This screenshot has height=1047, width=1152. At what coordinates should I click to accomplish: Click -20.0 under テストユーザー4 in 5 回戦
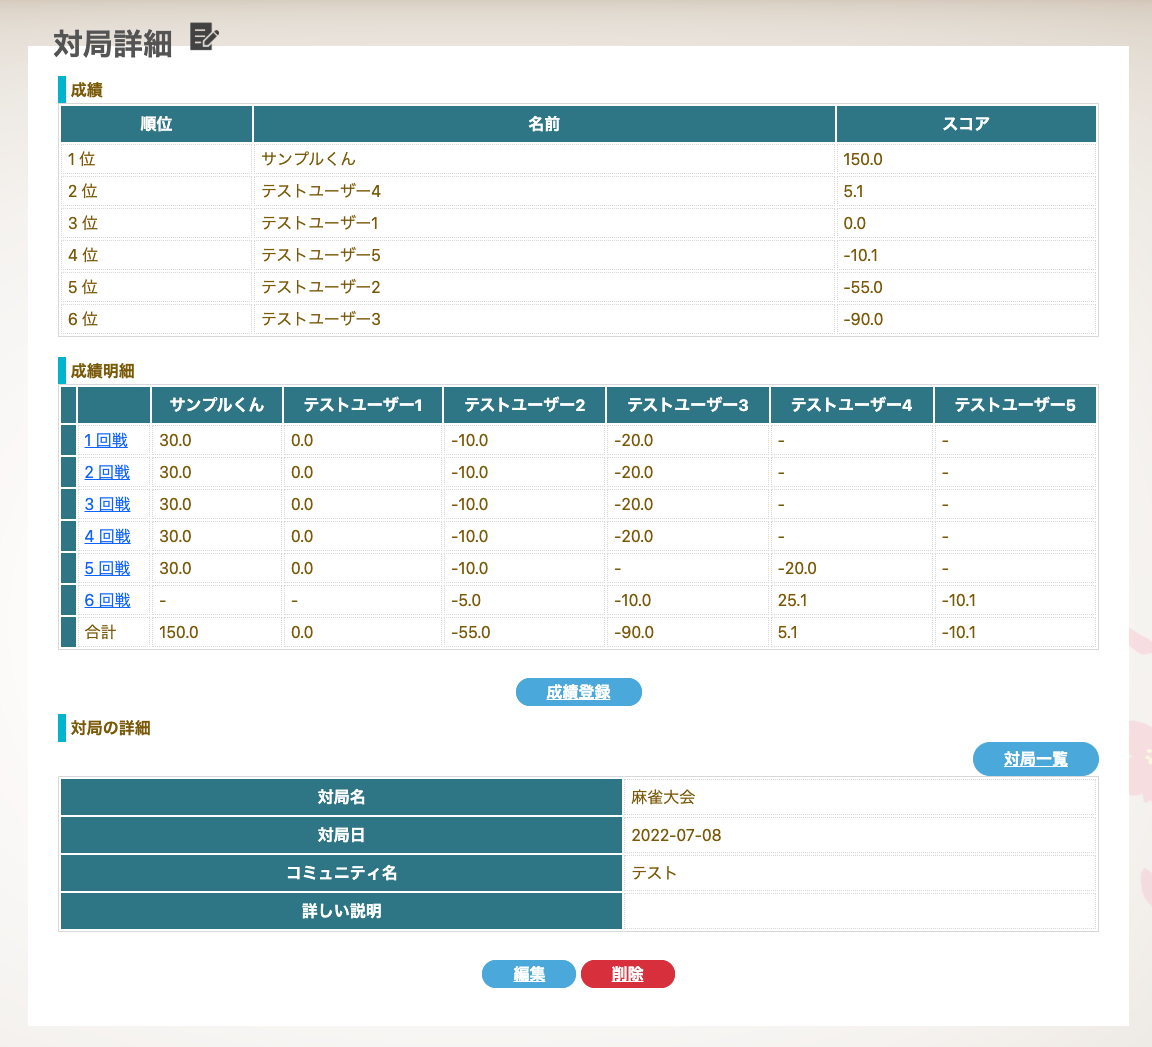pos(797,569)
